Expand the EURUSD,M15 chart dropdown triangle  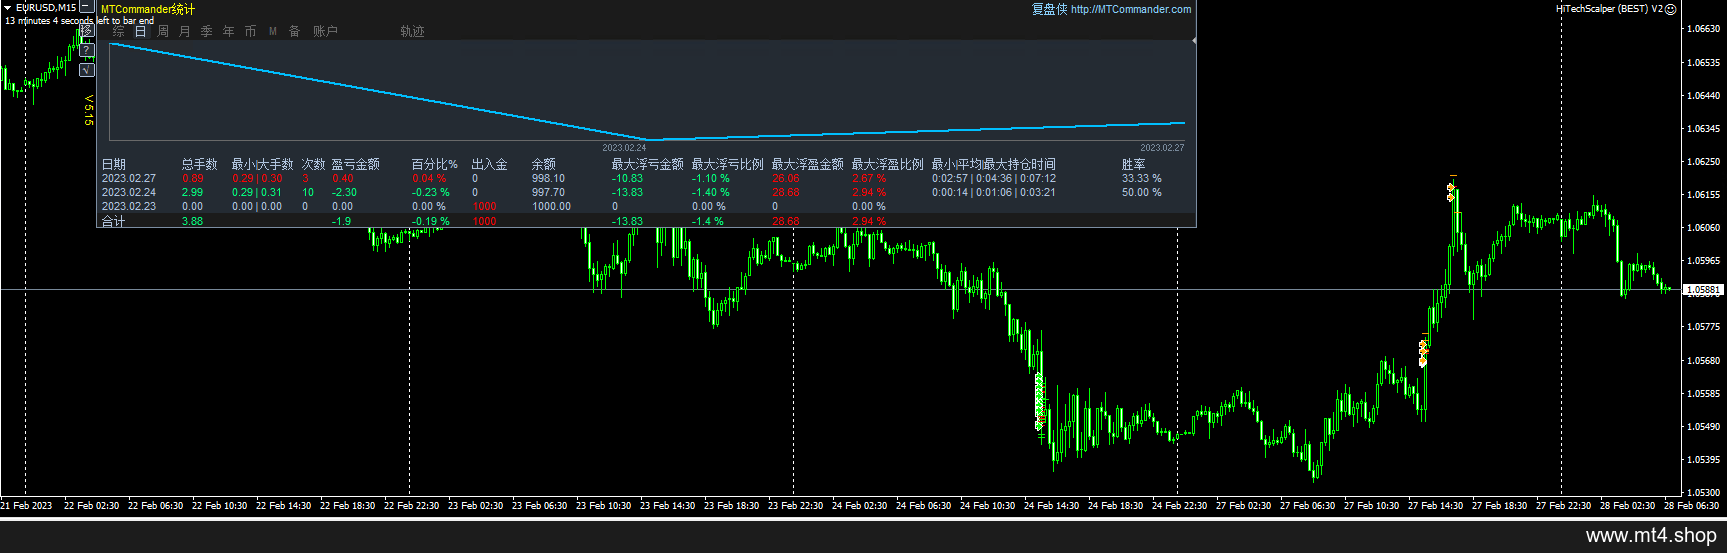coord(8,7)
